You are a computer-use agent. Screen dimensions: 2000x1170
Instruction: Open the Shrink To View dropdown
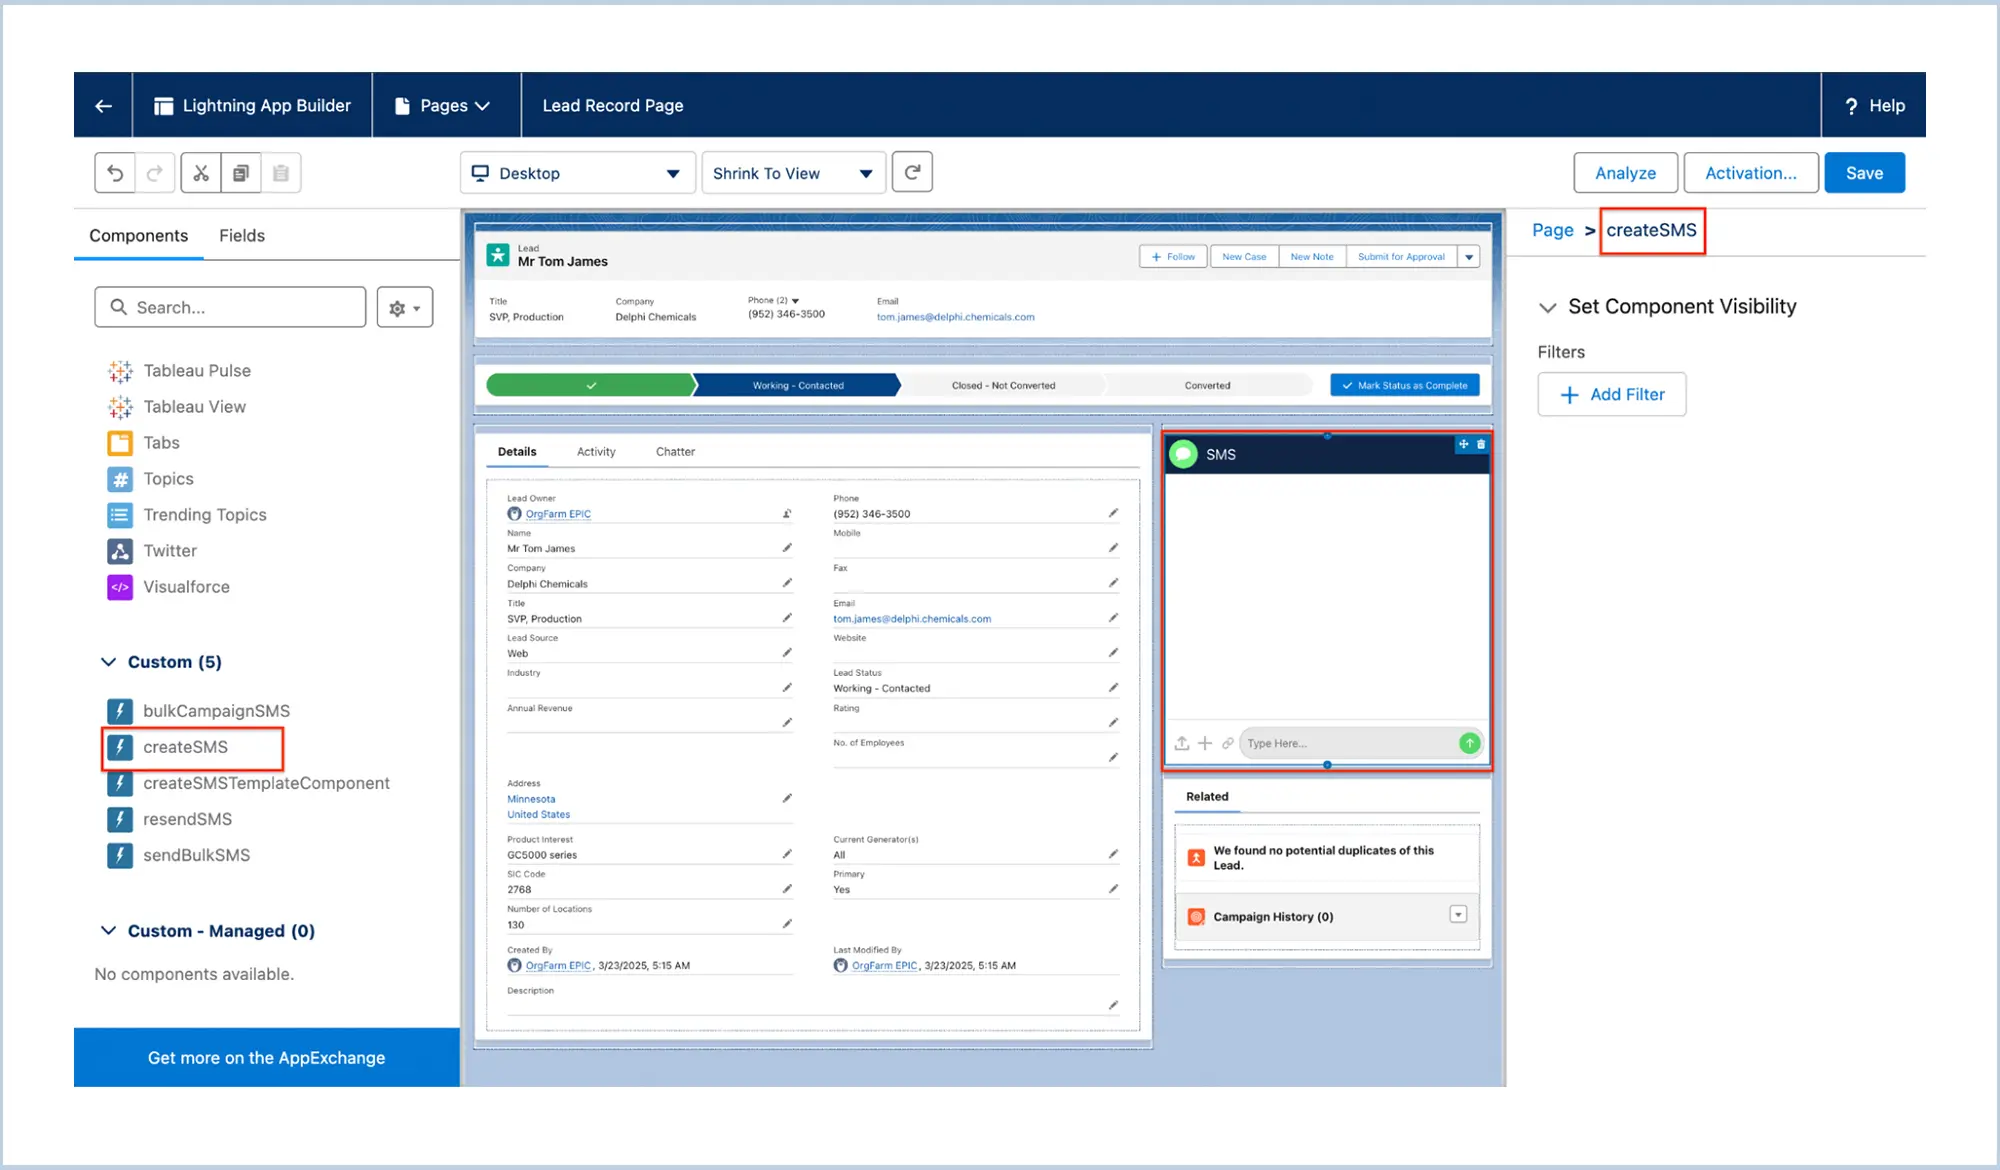point(792,173)
